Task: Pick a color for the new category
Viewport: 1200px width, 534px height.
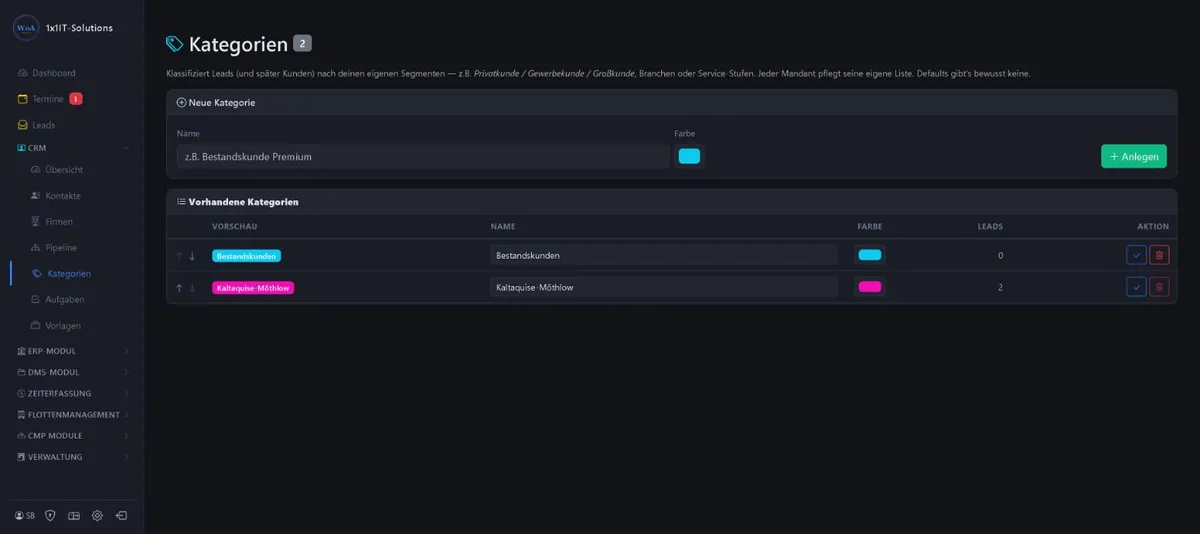Action: [689, 156]
